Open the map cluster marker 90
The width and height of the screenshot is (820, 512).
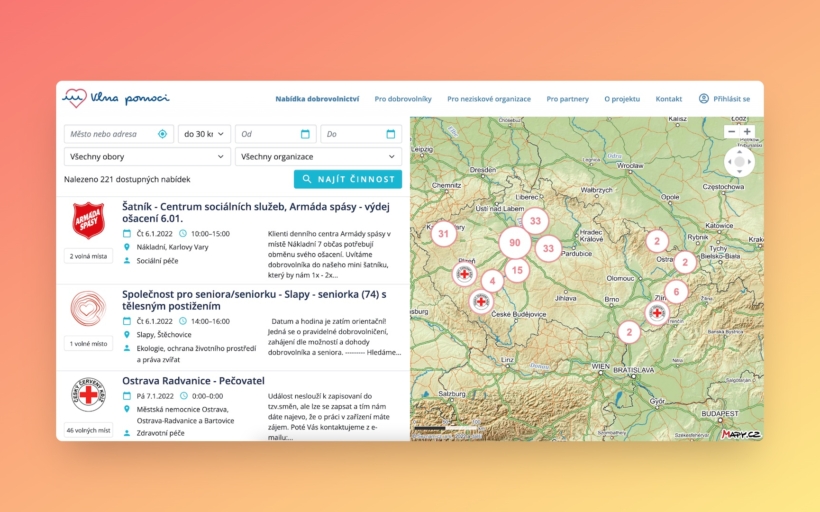point(515,242)
